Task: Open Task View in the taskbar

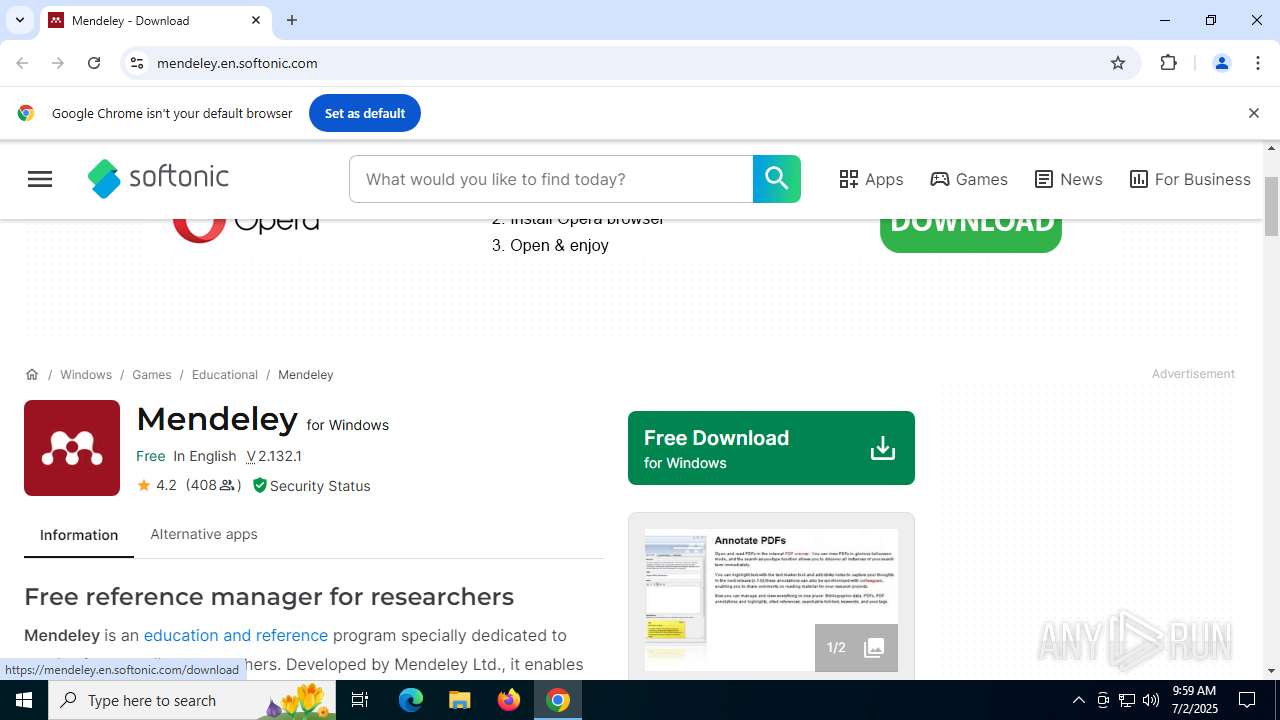Action: pos(360,700)
